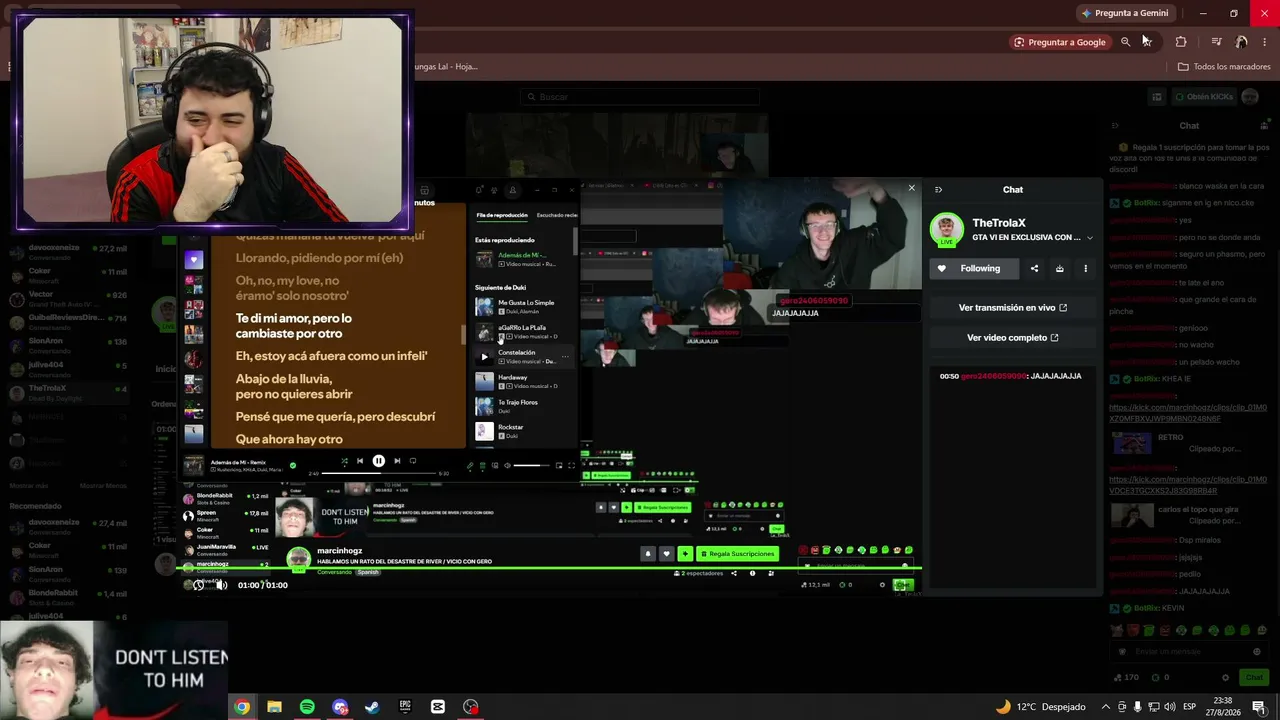Collapse the clip Chat panel
The height and width of the screenshot is (720, 1280).
pyautogui.click(x=938, y=189)
